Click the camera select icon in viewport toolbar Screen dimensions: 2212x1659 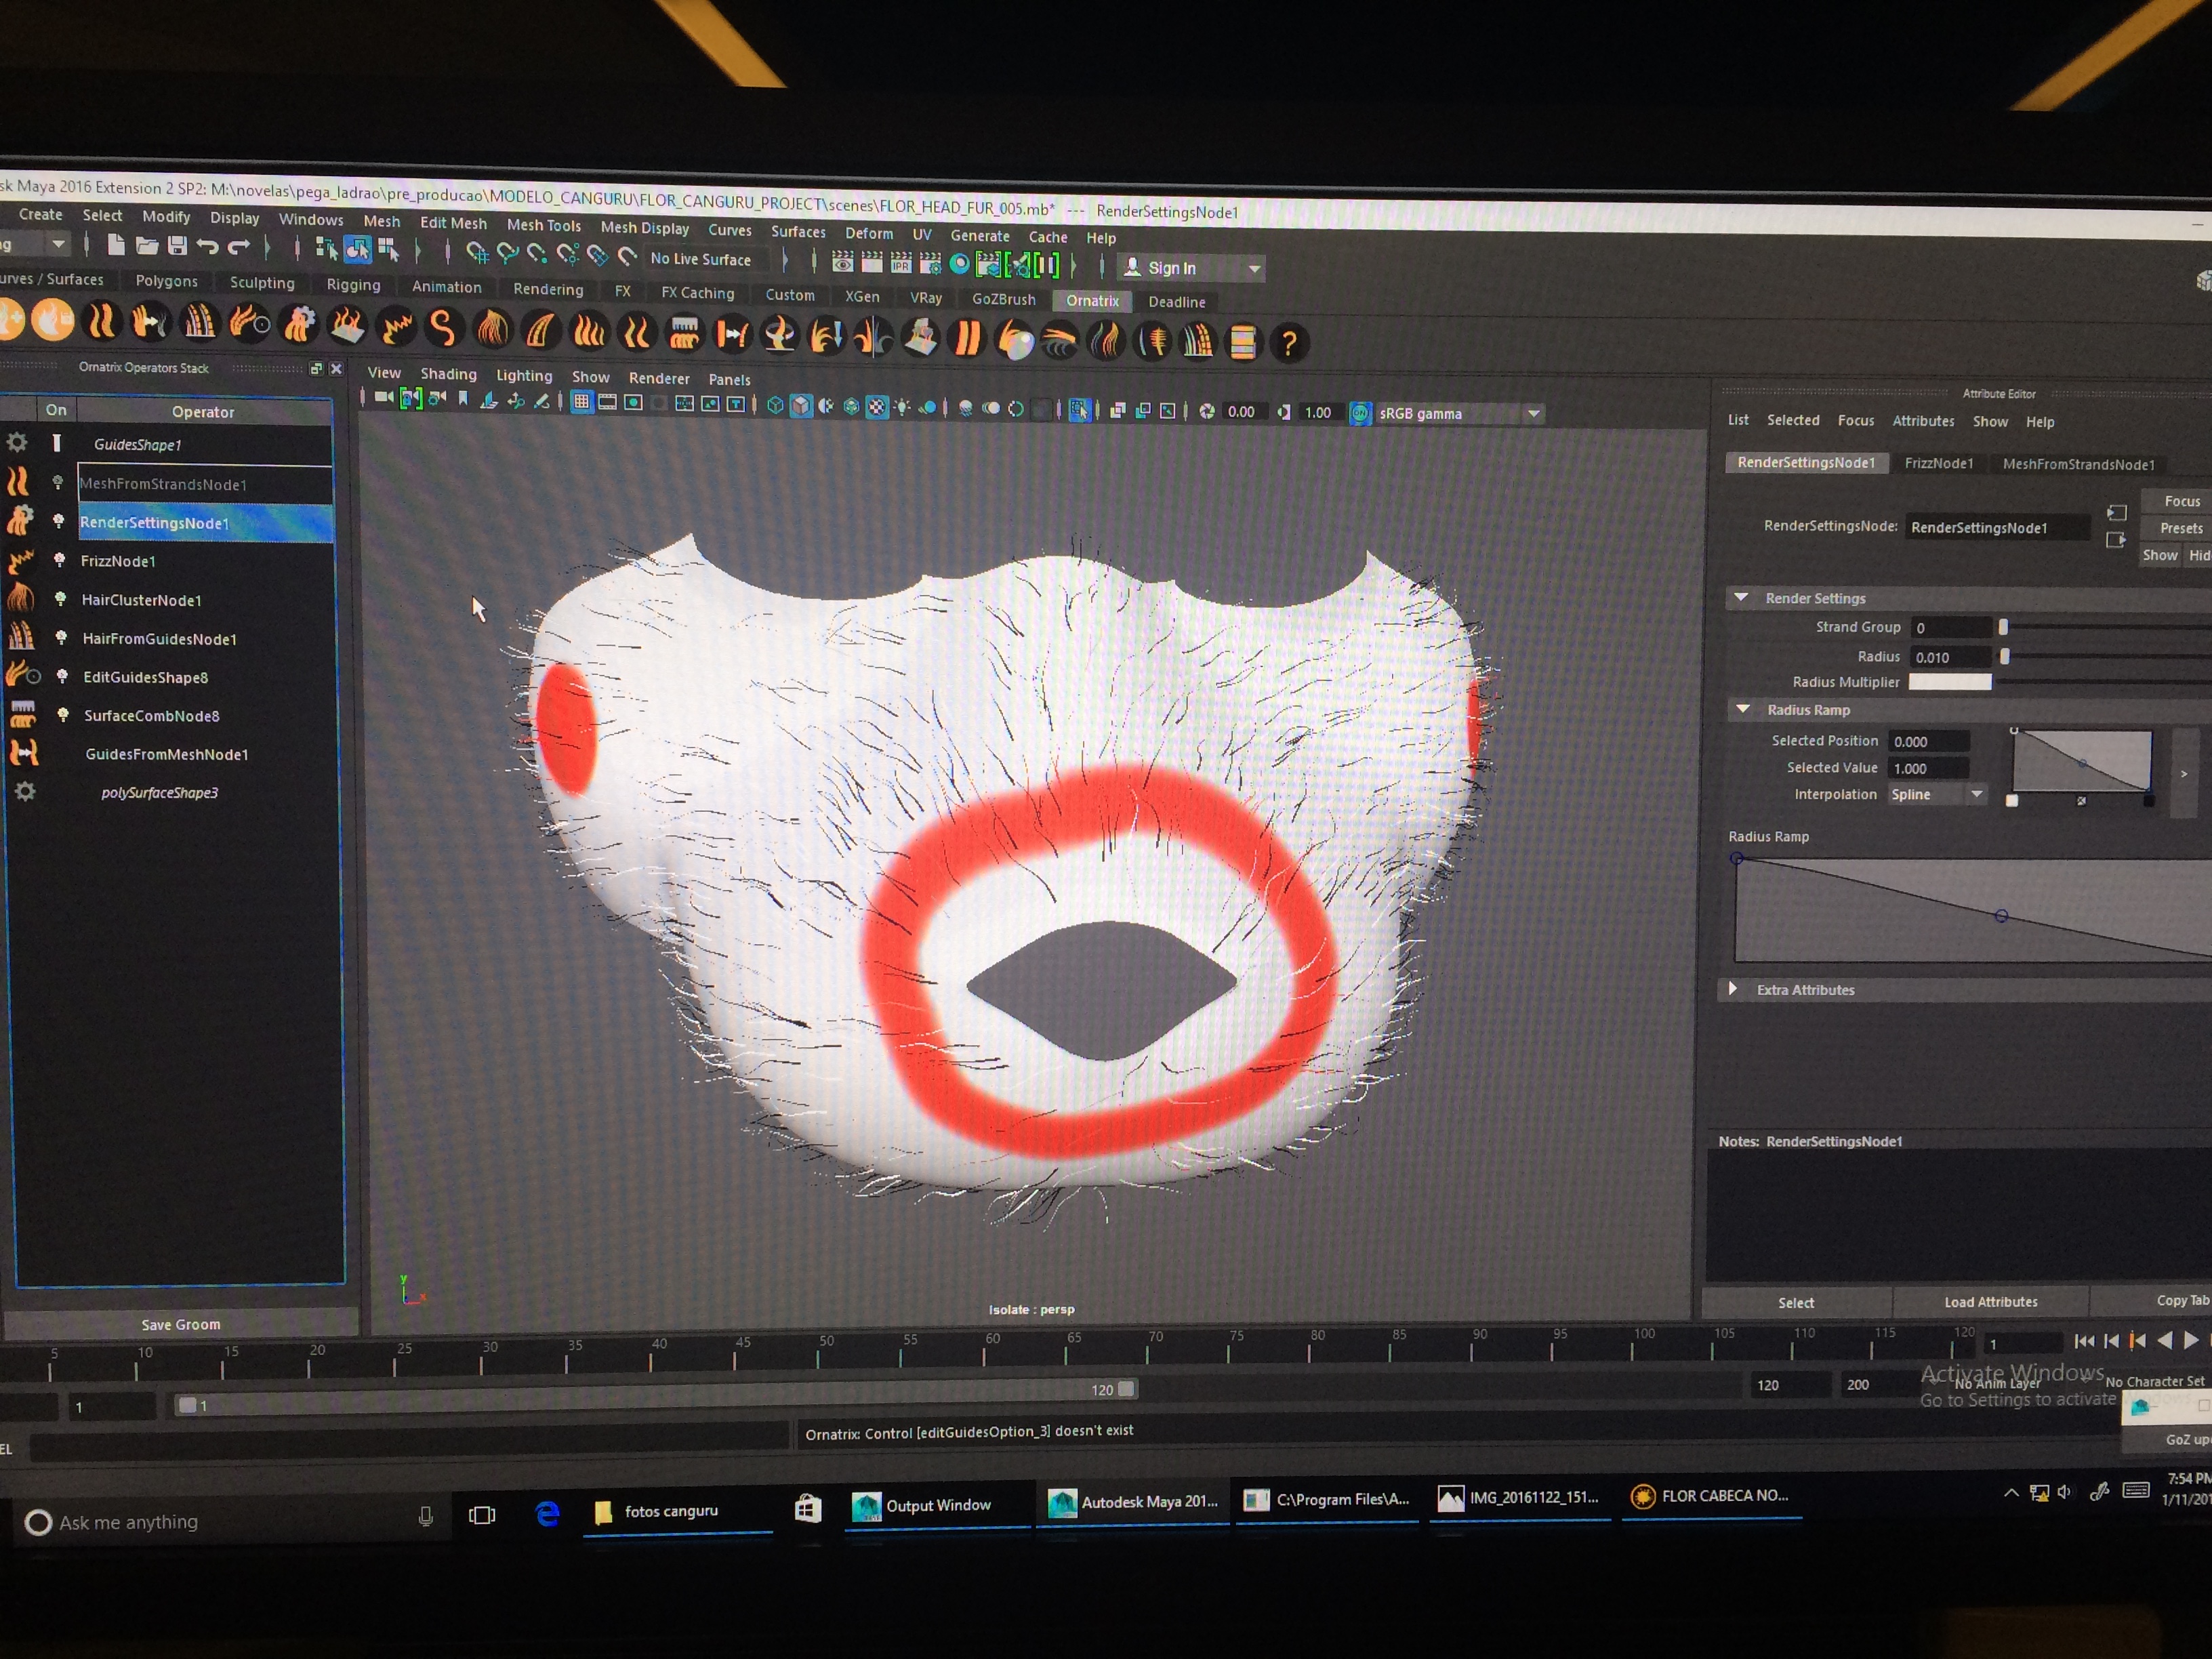[x=384, y=398]
